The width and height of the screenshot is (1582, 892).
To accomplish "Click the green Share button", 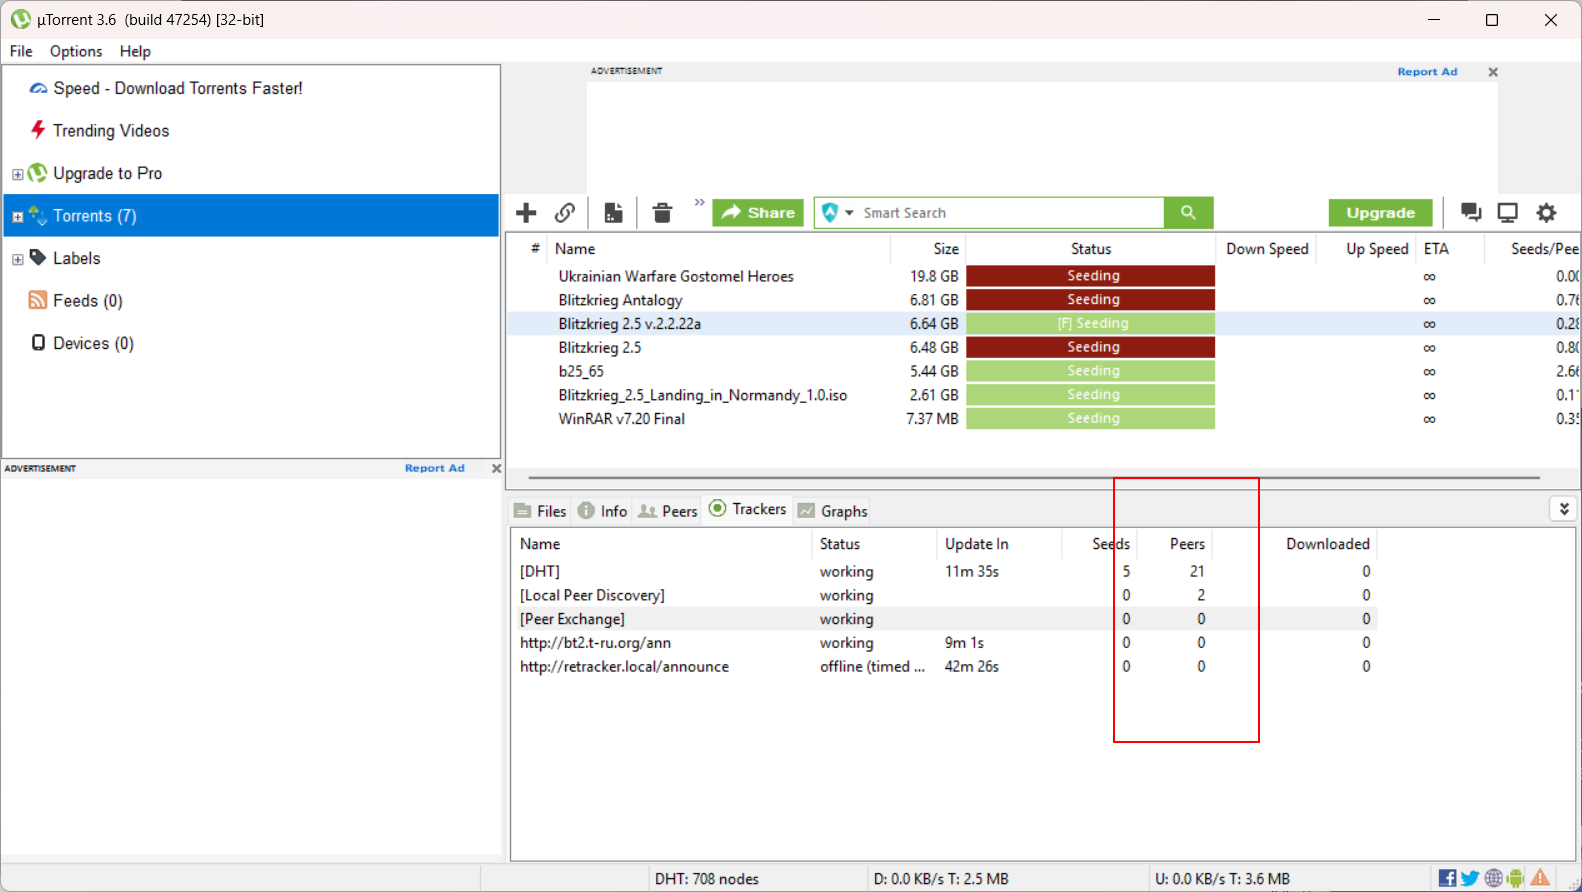I will coord(758,213).
